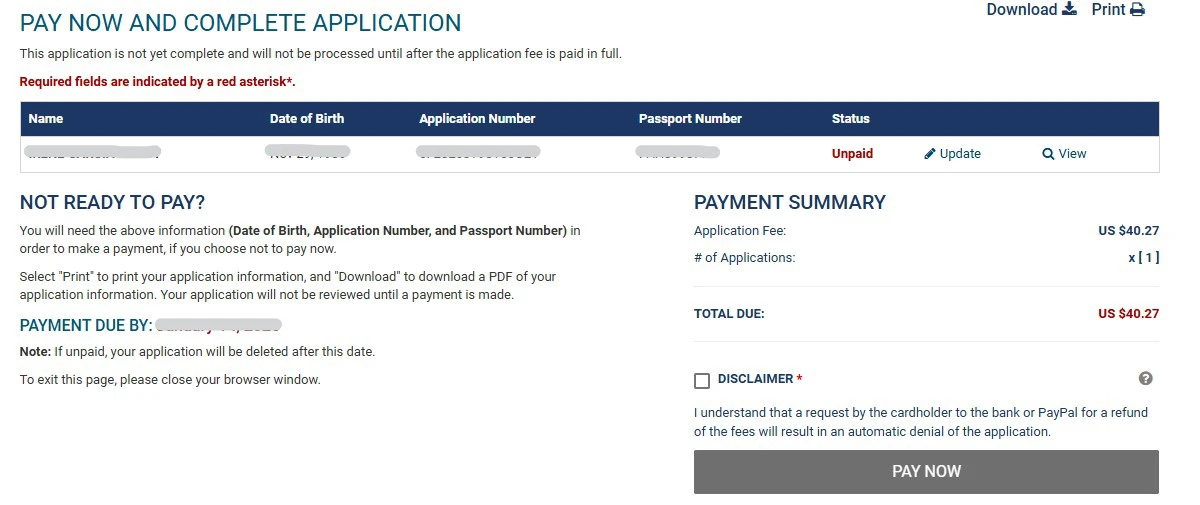Click the Name column header
Viewport: 1200px width, 505px height.
coord(46,119)
